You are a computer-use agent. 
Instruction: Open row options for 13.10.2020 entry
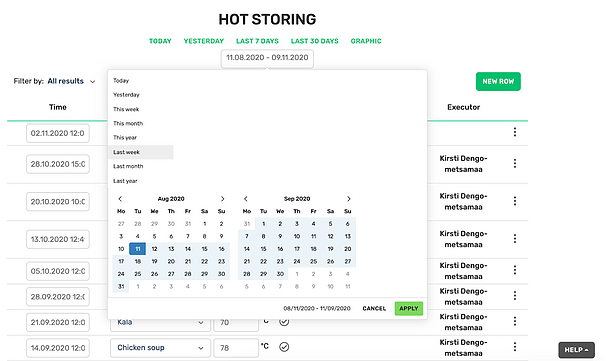515,239
